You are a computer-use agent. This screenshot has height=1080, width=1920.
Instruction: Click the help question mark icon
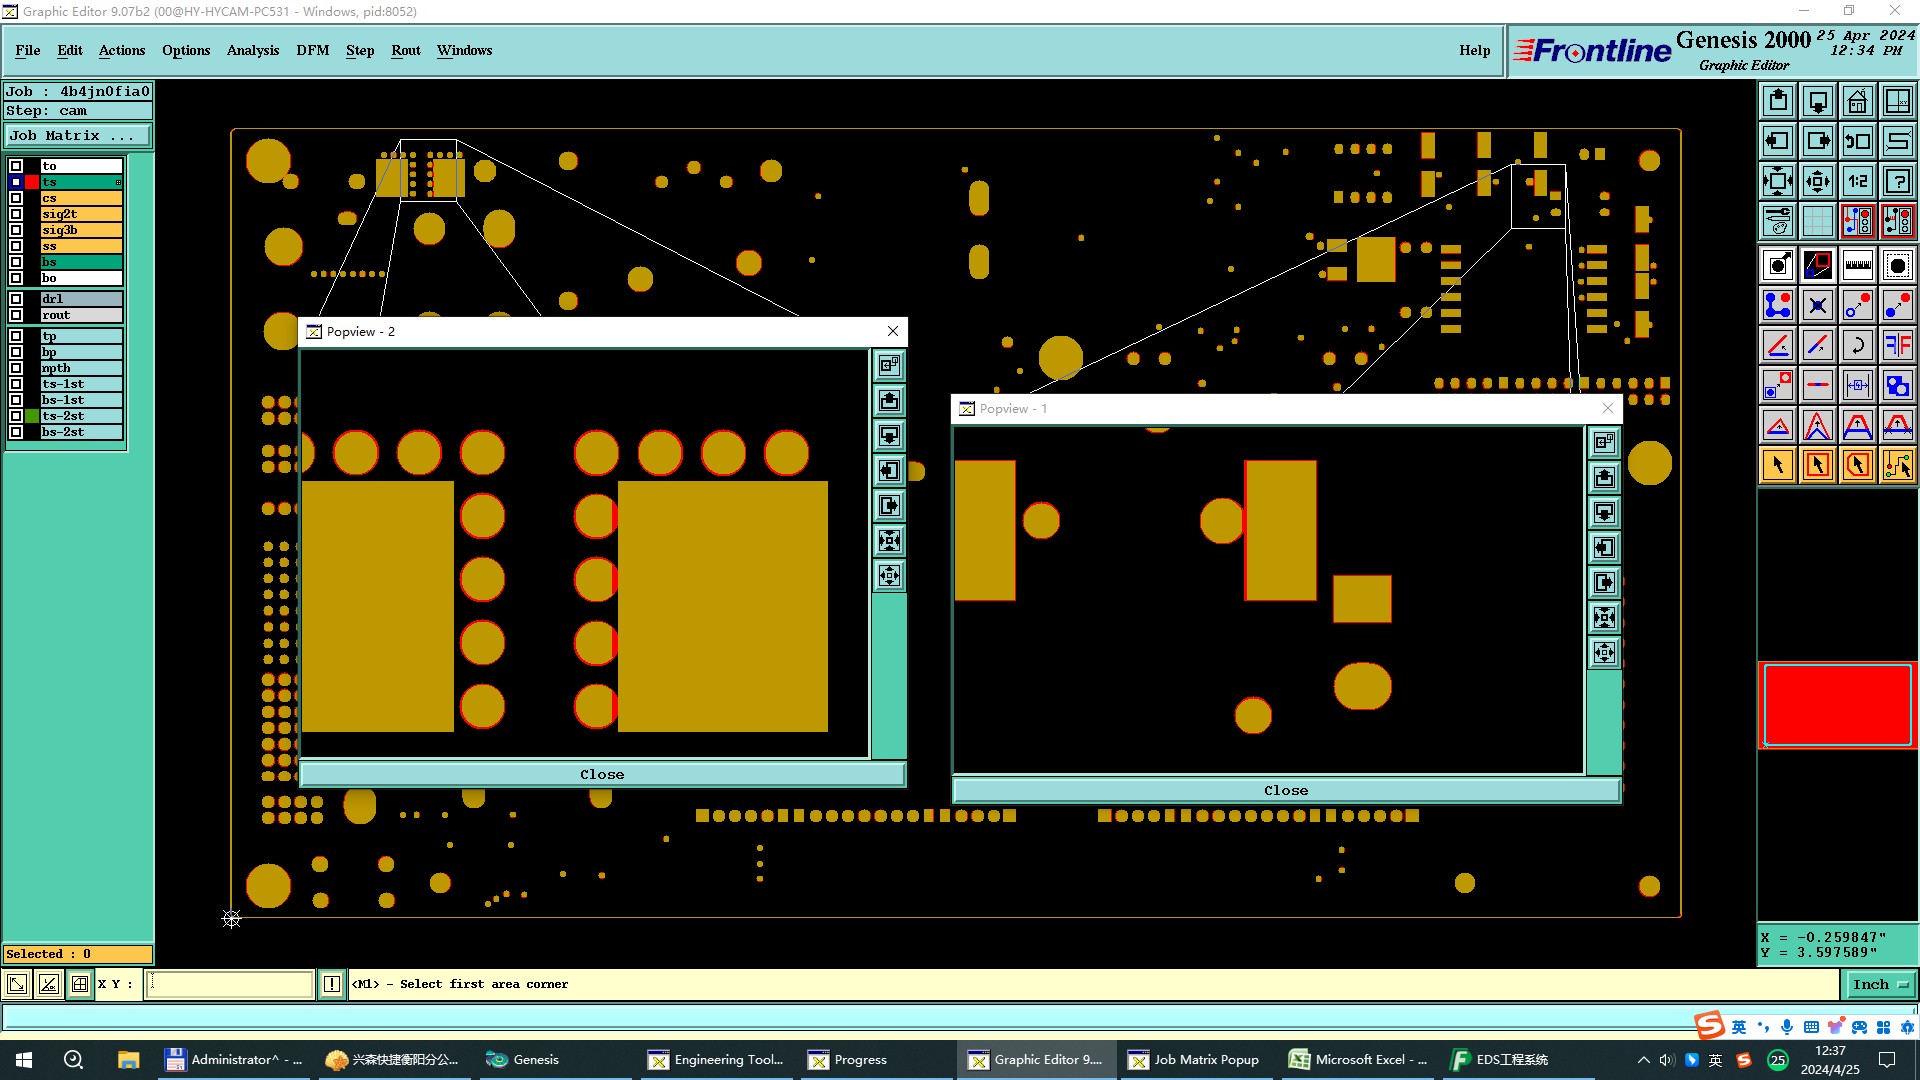click(1897, 181)
